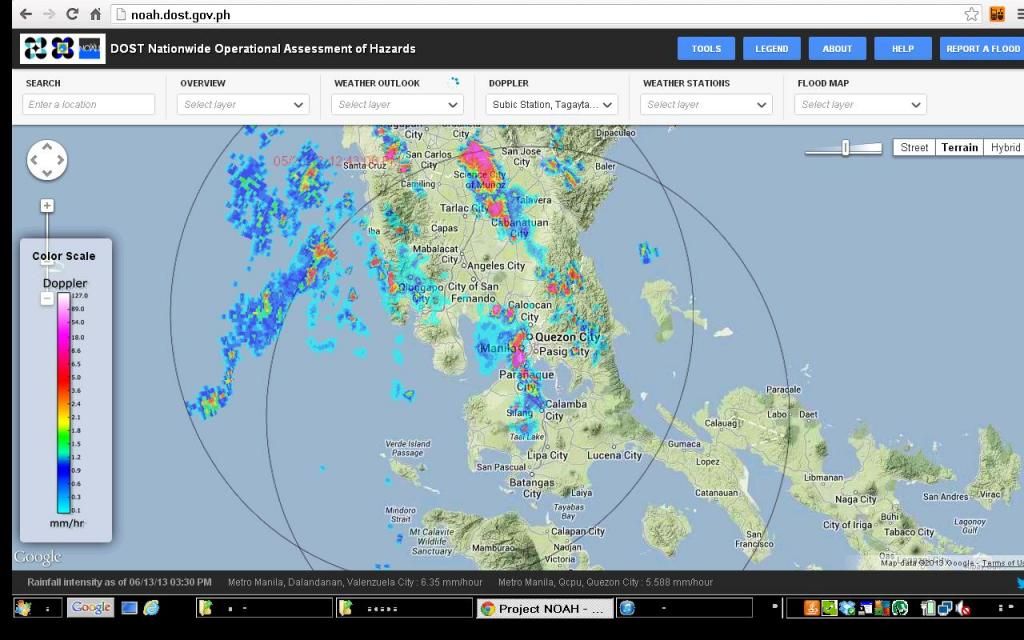Click the network monitors tray icon

point(946,608)
